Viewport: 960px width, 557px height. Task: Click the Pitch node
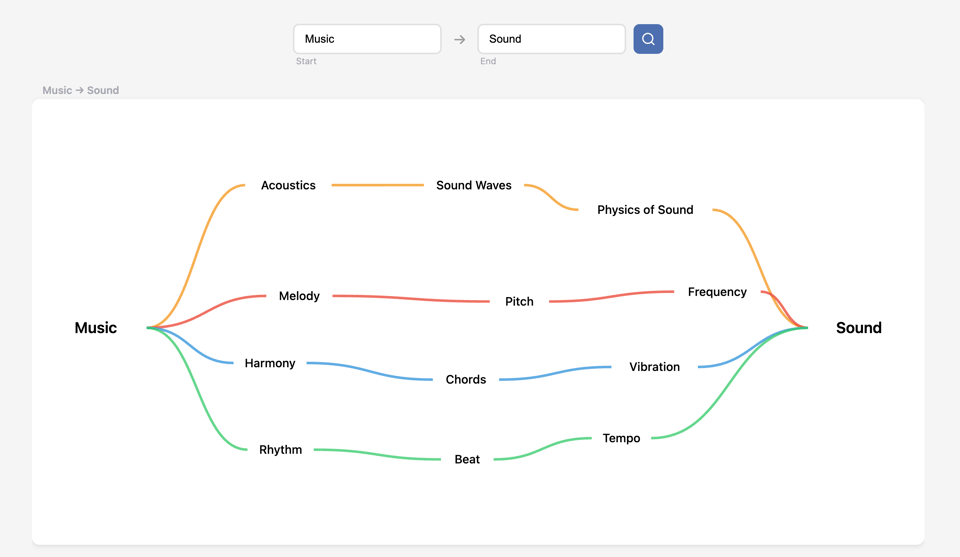pyautogui.click(x=519, y=301)
